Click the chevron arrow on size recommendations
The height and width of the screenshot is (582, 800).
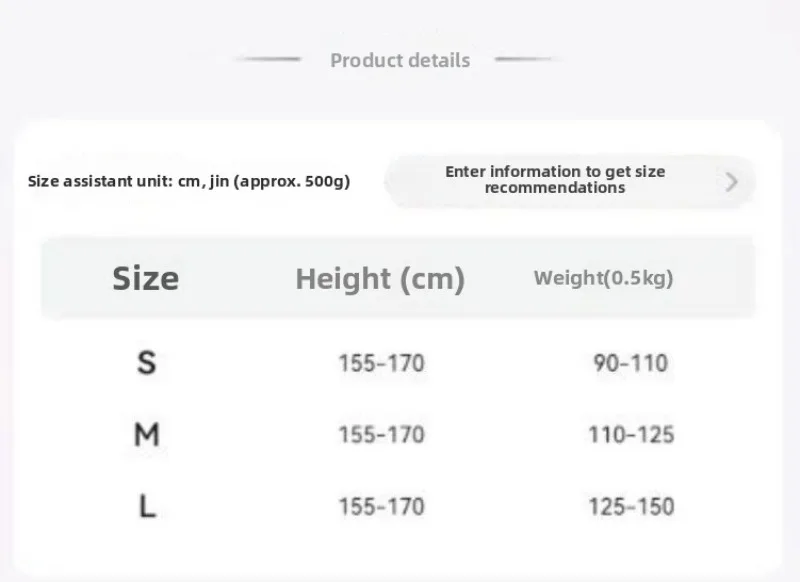[732, 182]
